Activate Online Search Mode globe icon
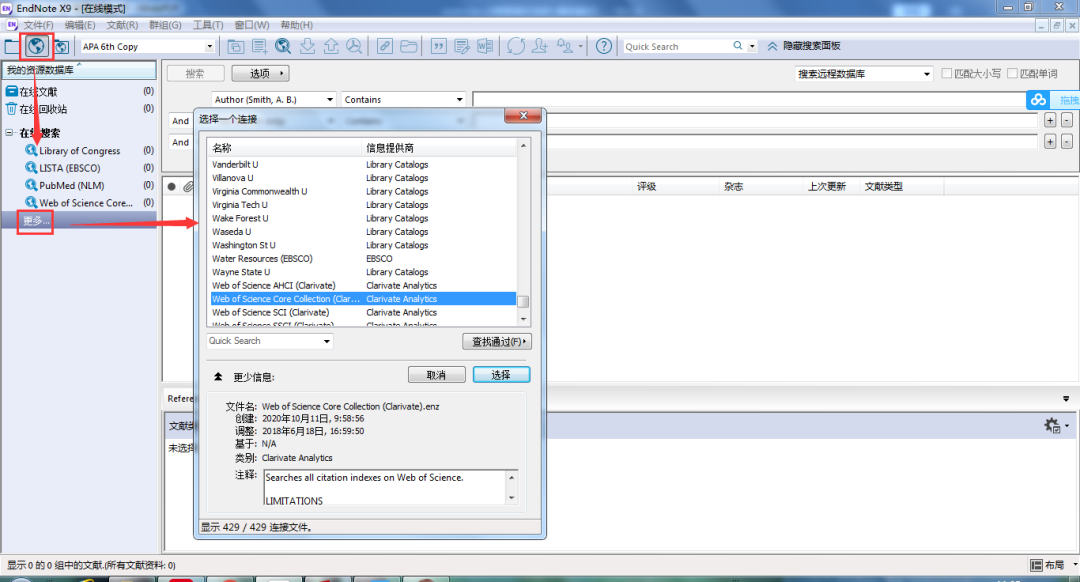This screenshot has height=582, width=1080. [37, 46]
